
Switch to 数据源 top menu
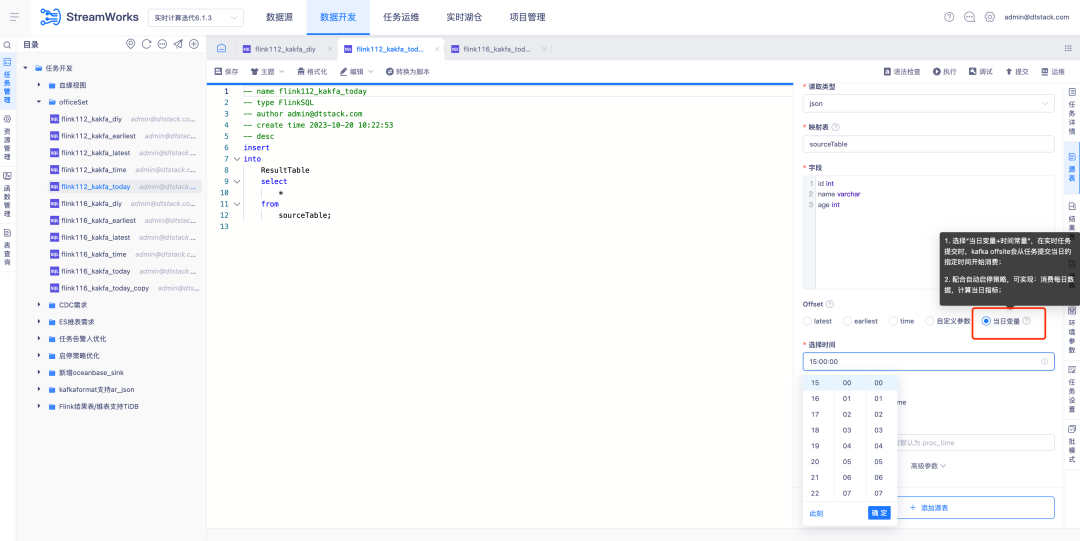tap(280, 17)
